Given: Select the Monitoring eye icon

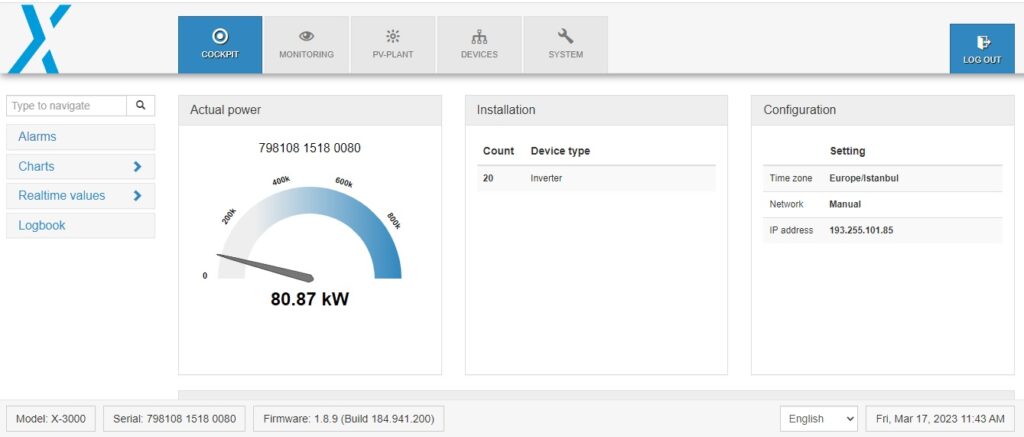Looking at the screenshot, I should (x=306, y=36).
